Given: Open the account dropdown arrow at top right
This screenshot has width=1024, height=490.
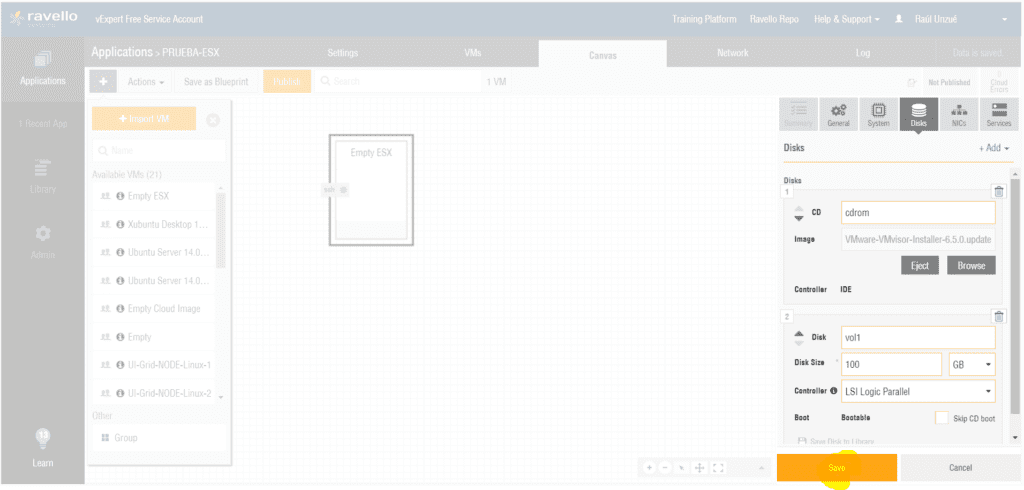Looking at the screenshot, I should point(1004,20).
